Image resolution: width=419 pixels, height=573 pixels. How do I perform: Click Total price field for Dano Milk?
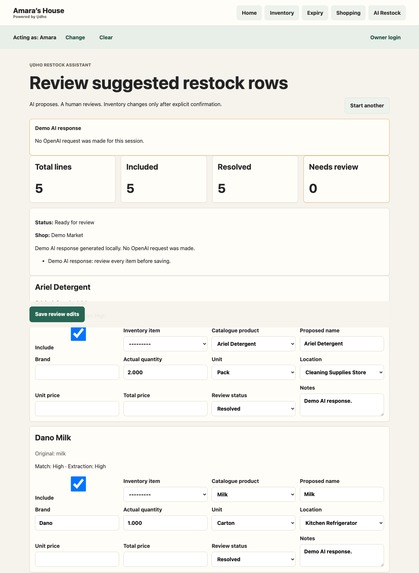165,559
